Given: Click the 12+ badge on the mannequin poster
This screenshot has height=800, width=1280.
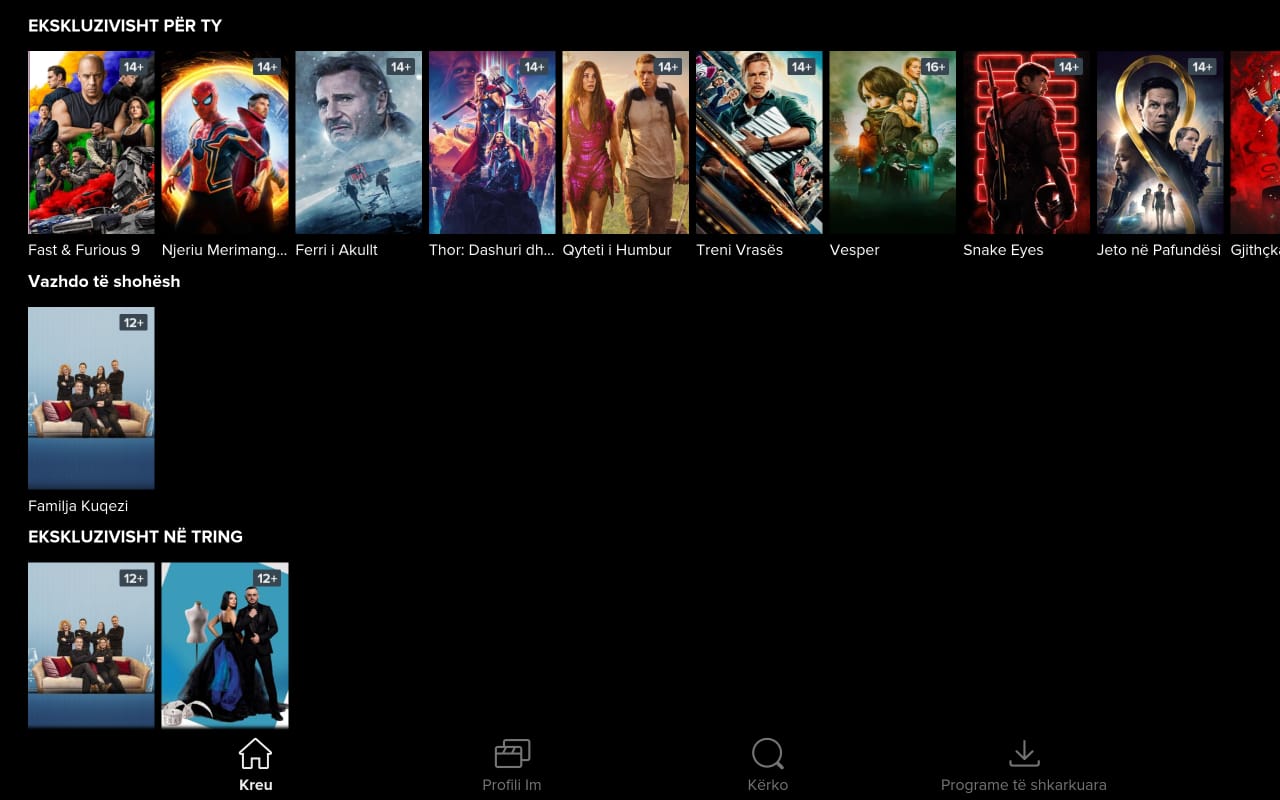Looking at the screenshot, I should 267,578.
